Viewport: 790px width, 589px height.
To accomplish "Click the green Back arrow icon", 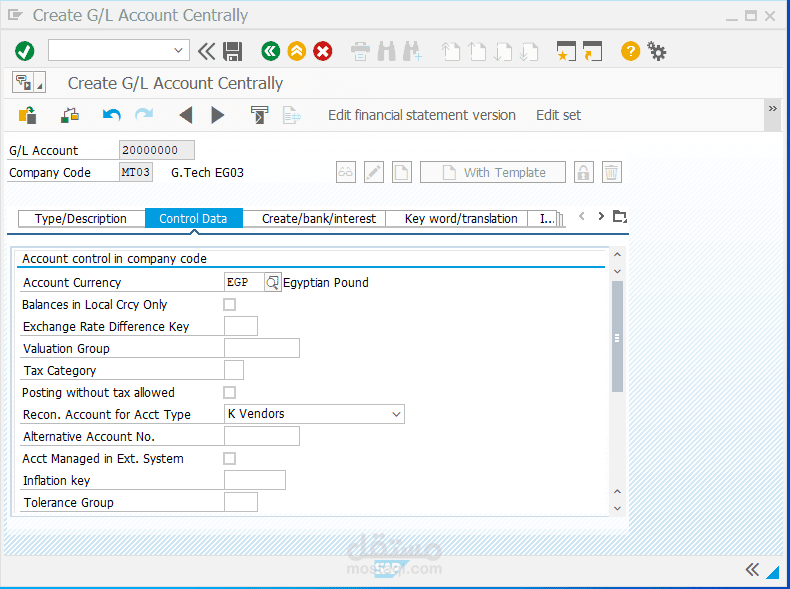I will click(x=271, y=51).
